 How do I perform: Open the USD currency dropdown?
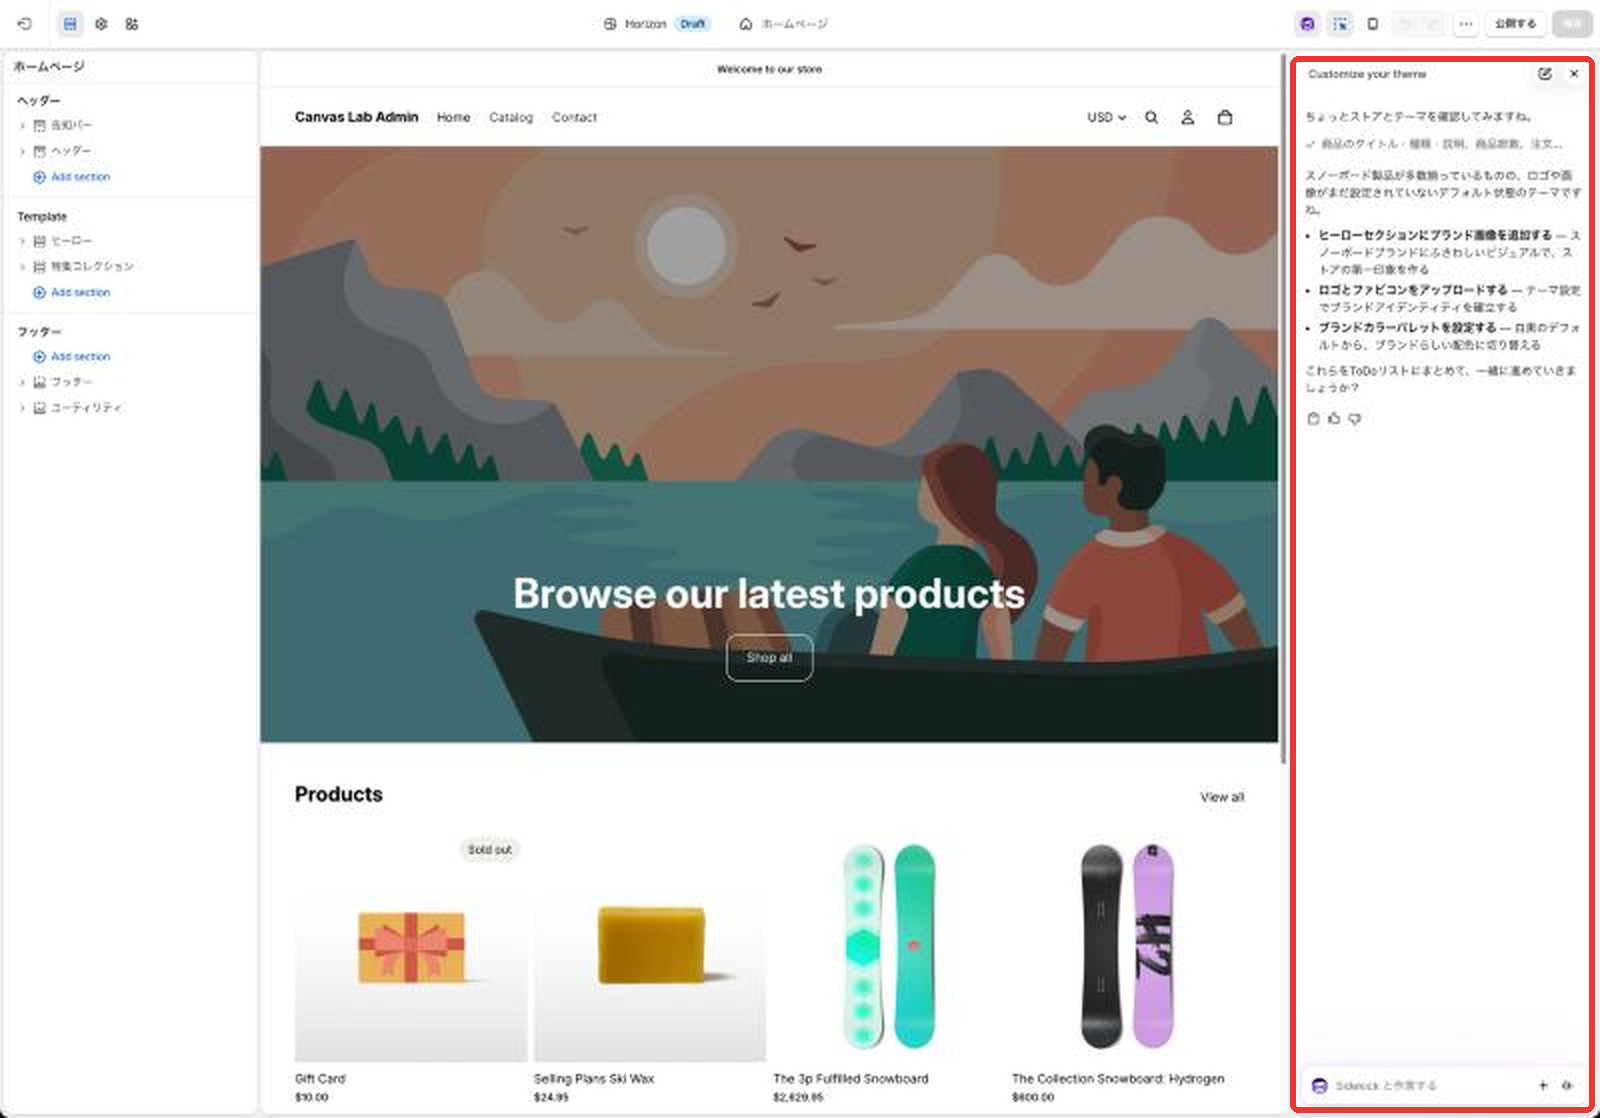tap(1106, 118)
